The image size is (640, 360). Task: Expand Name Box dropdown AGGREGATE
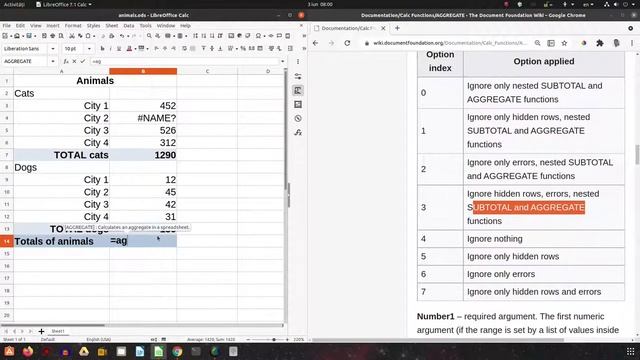click(53, 61)
